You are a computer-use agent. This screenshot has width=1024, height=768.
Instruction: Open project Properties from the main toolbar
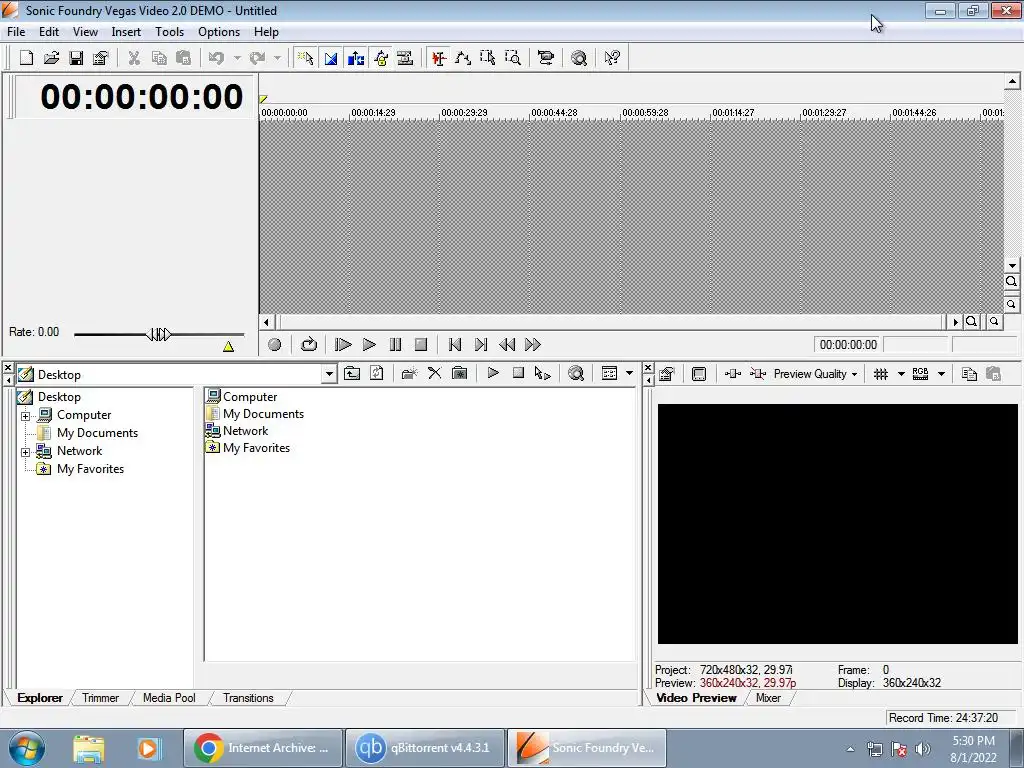coord(101,58)
